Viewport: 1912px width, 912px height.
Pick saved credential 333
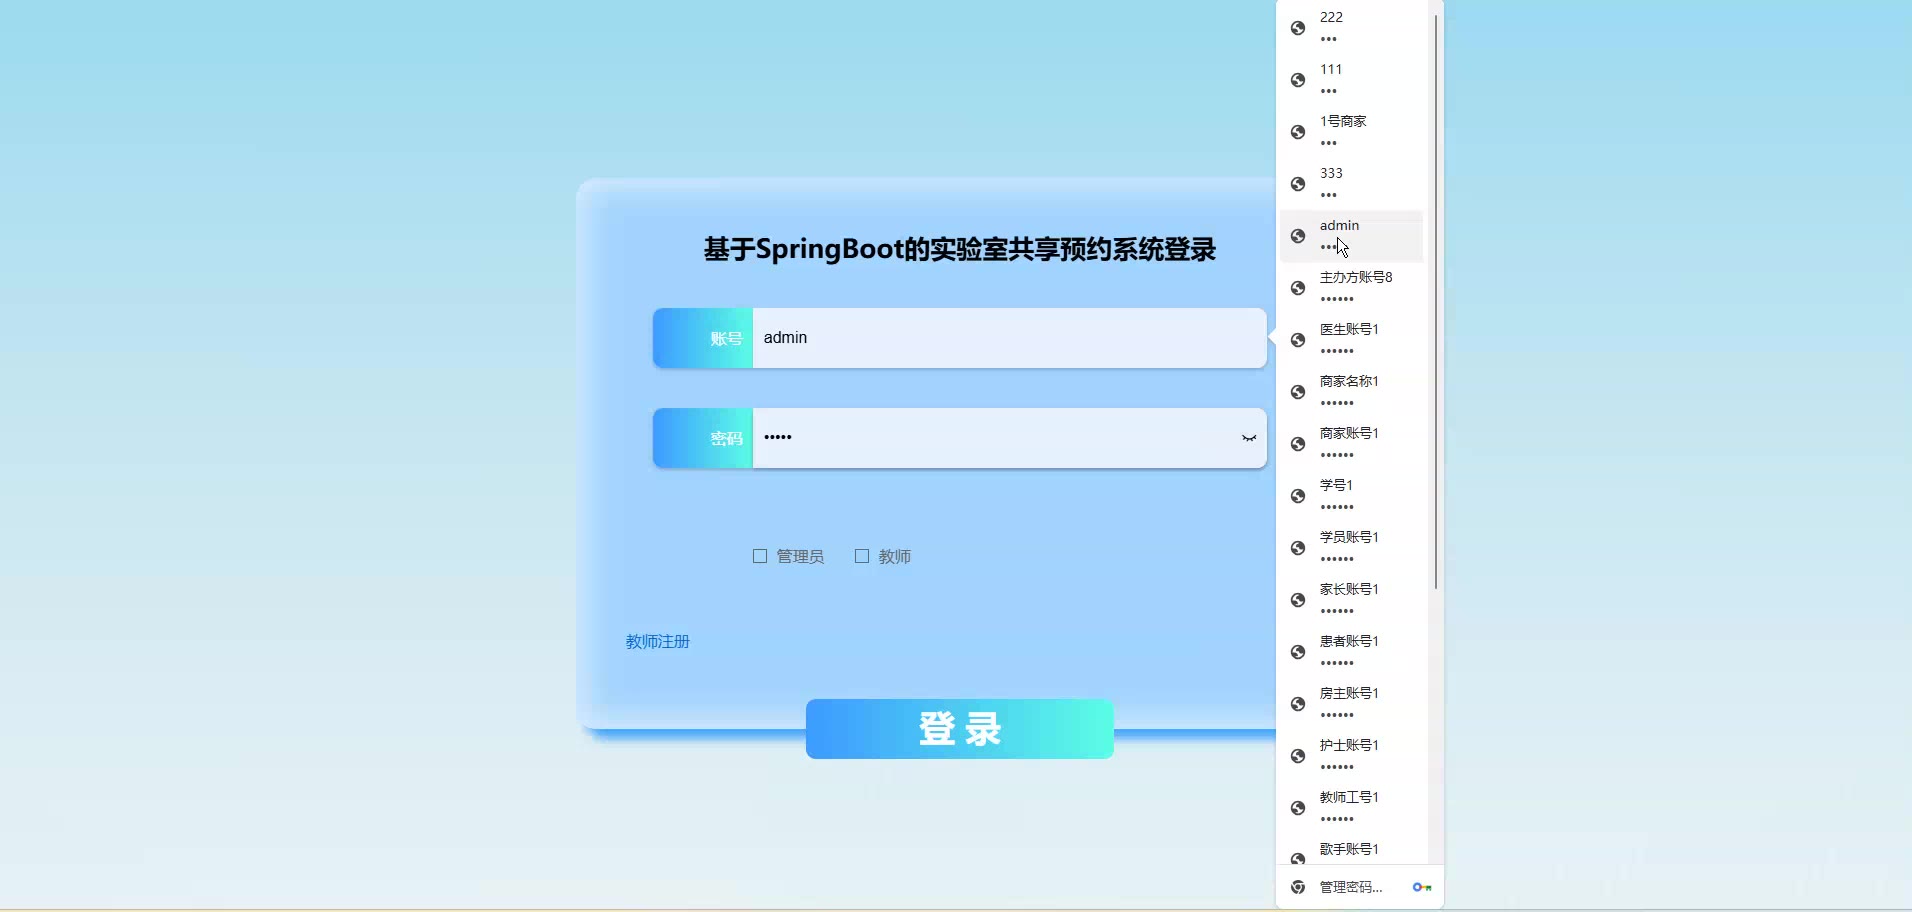(x=1352, y=184)
